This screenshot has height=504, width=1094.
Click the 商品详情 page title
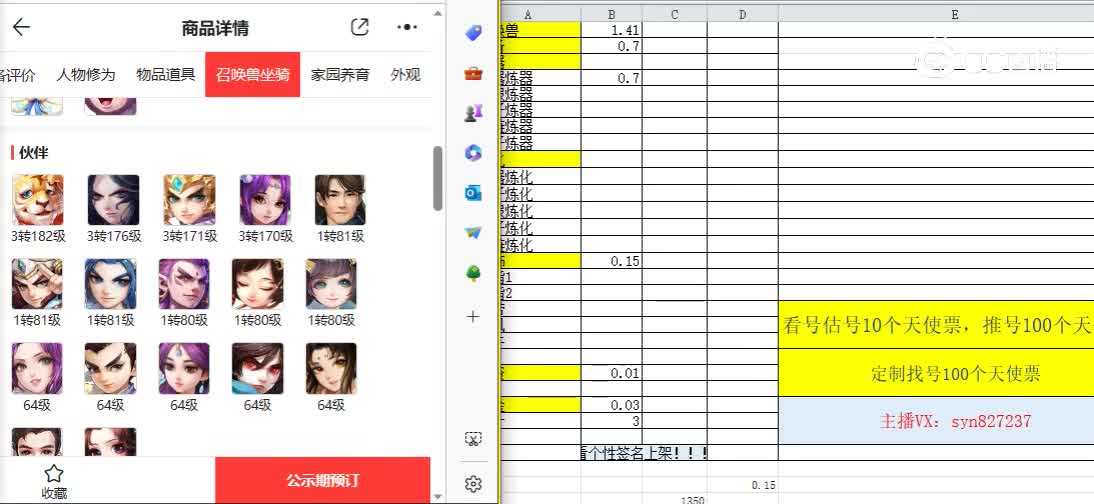coord(215,28)
